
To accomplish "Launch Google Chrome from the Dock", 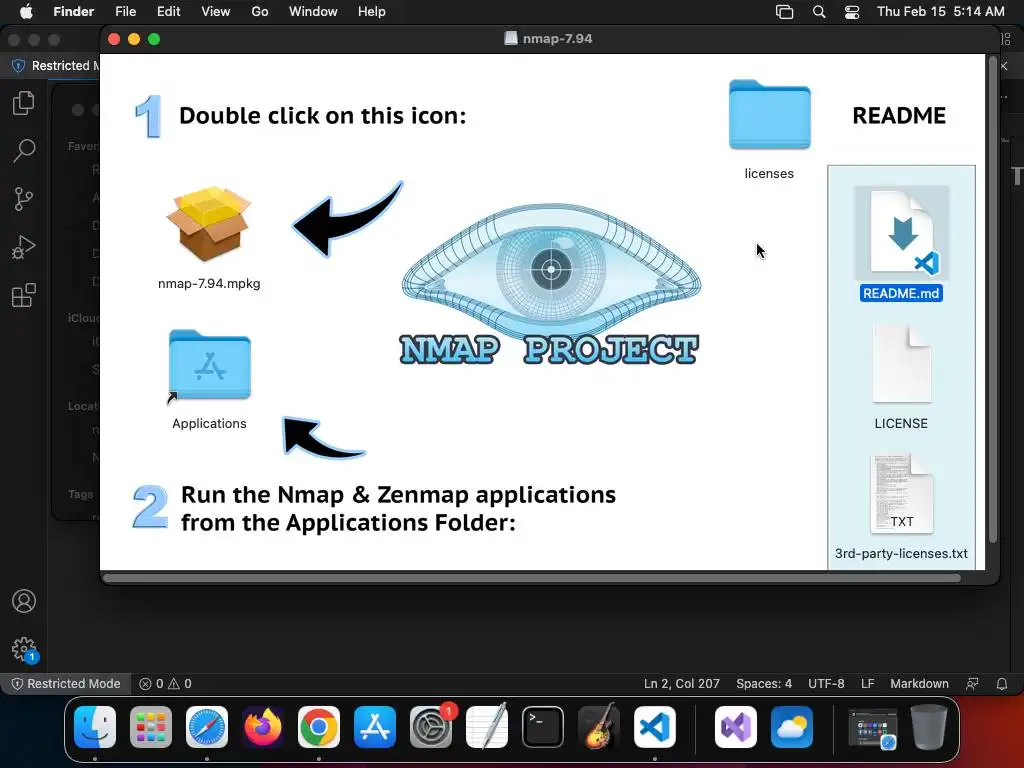I will 319,726.
